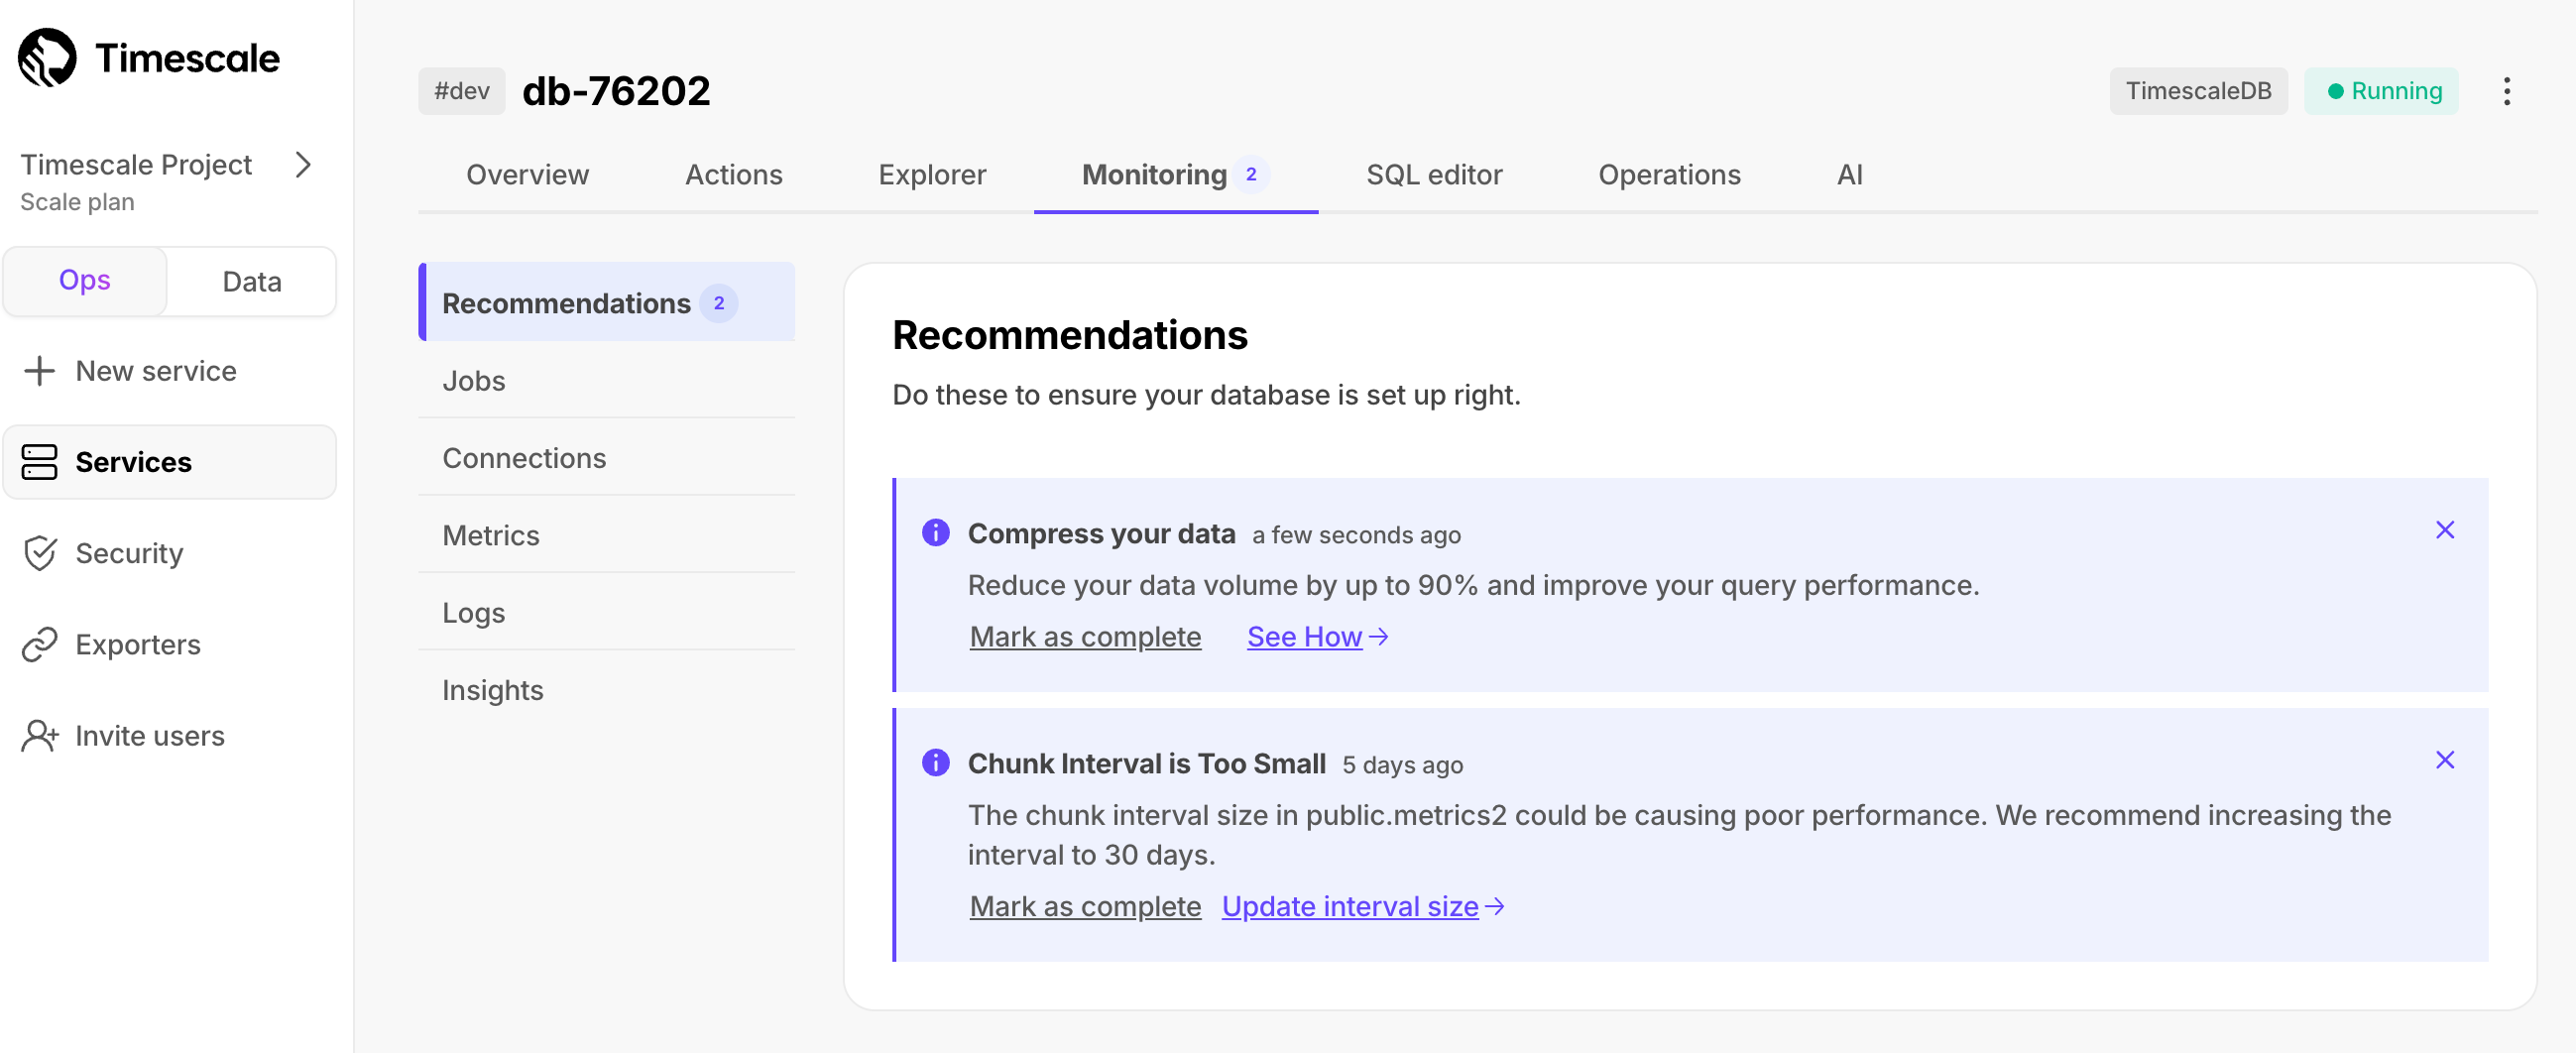
Task: Open the AI tab
Action: (x=1849, y=174)
